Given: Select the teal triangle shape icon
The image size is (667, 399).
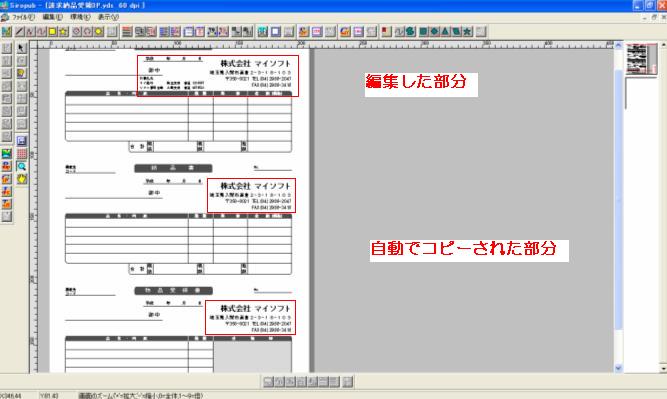Looking at the screenshot, I should [x=445, y=31].
